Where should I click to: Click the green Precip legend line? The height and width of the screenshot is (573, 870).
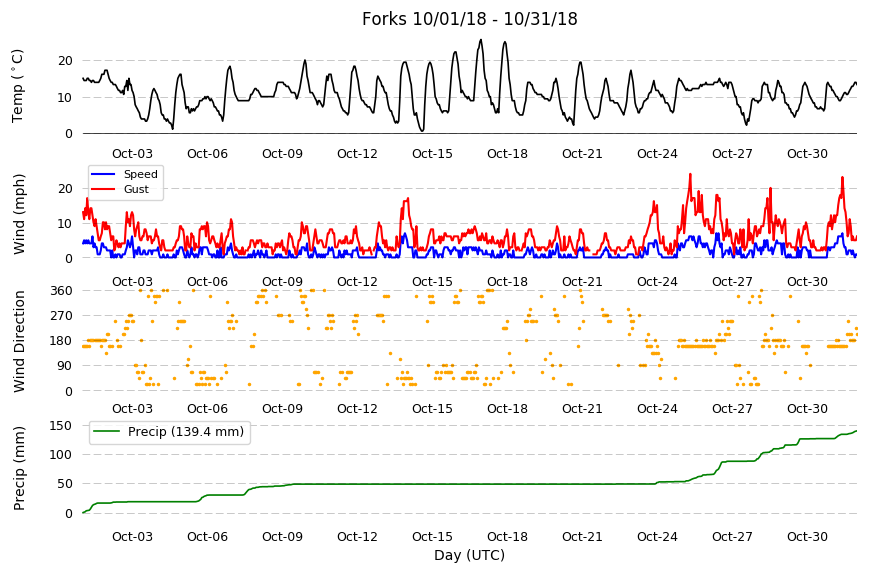coord(106,432)
